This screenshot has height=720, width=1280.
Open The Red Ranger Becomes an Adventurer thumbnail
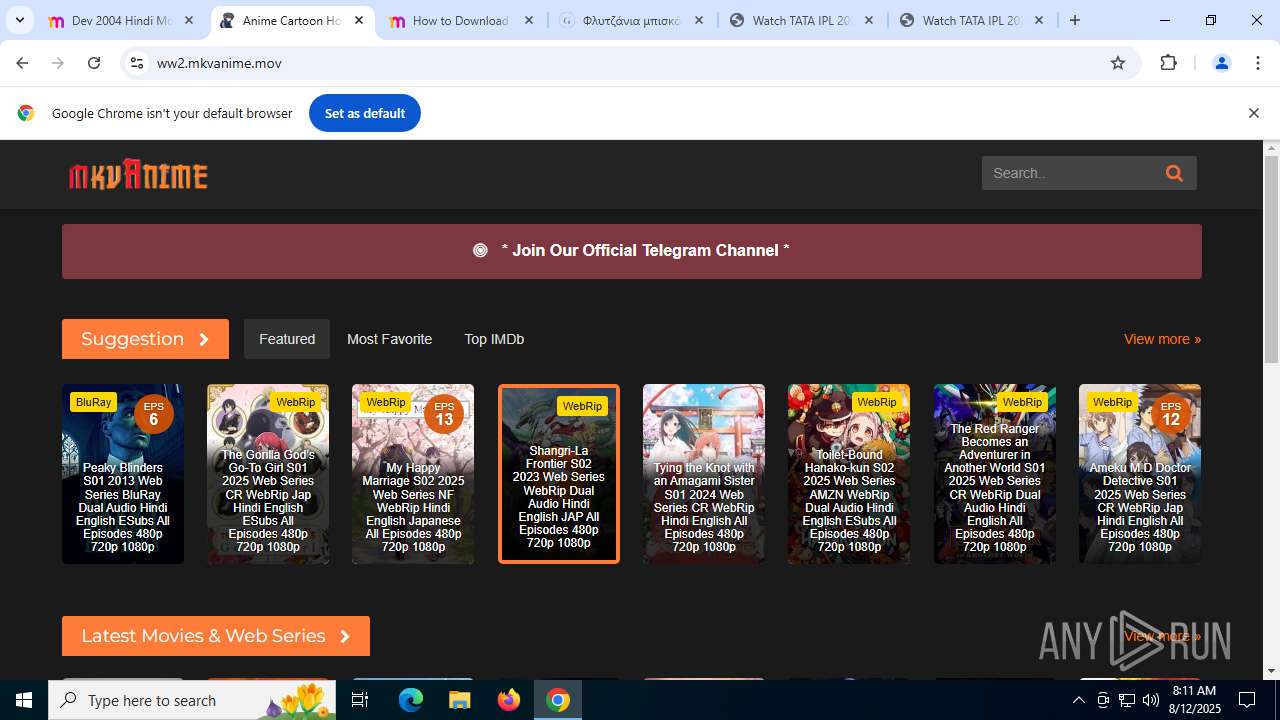995,474
